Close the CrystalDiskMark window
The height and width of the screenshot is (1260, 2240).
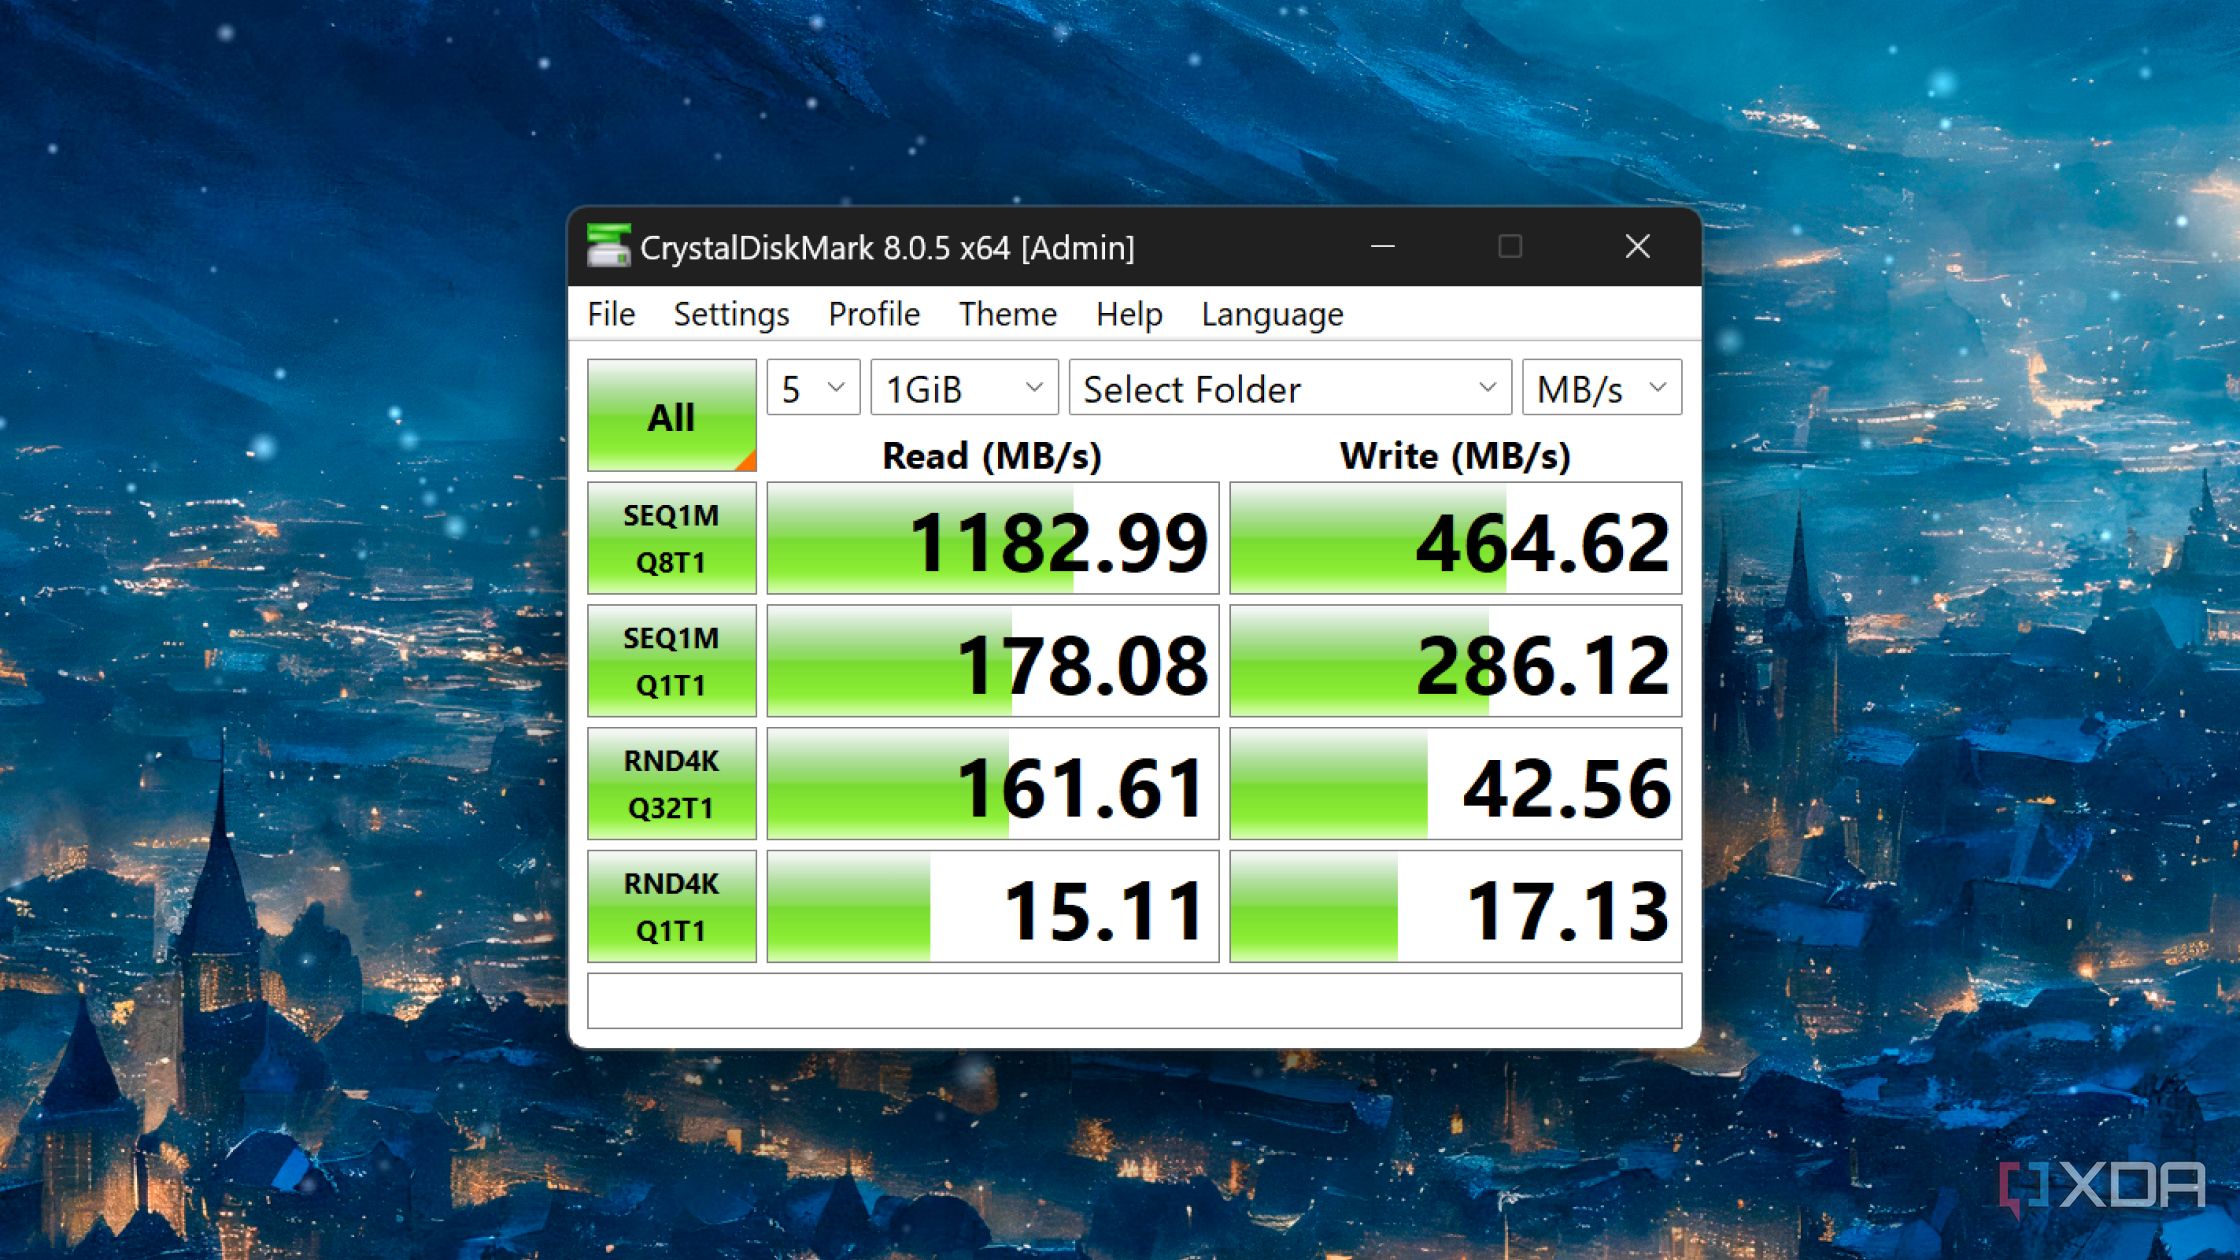coord(1637,246)
